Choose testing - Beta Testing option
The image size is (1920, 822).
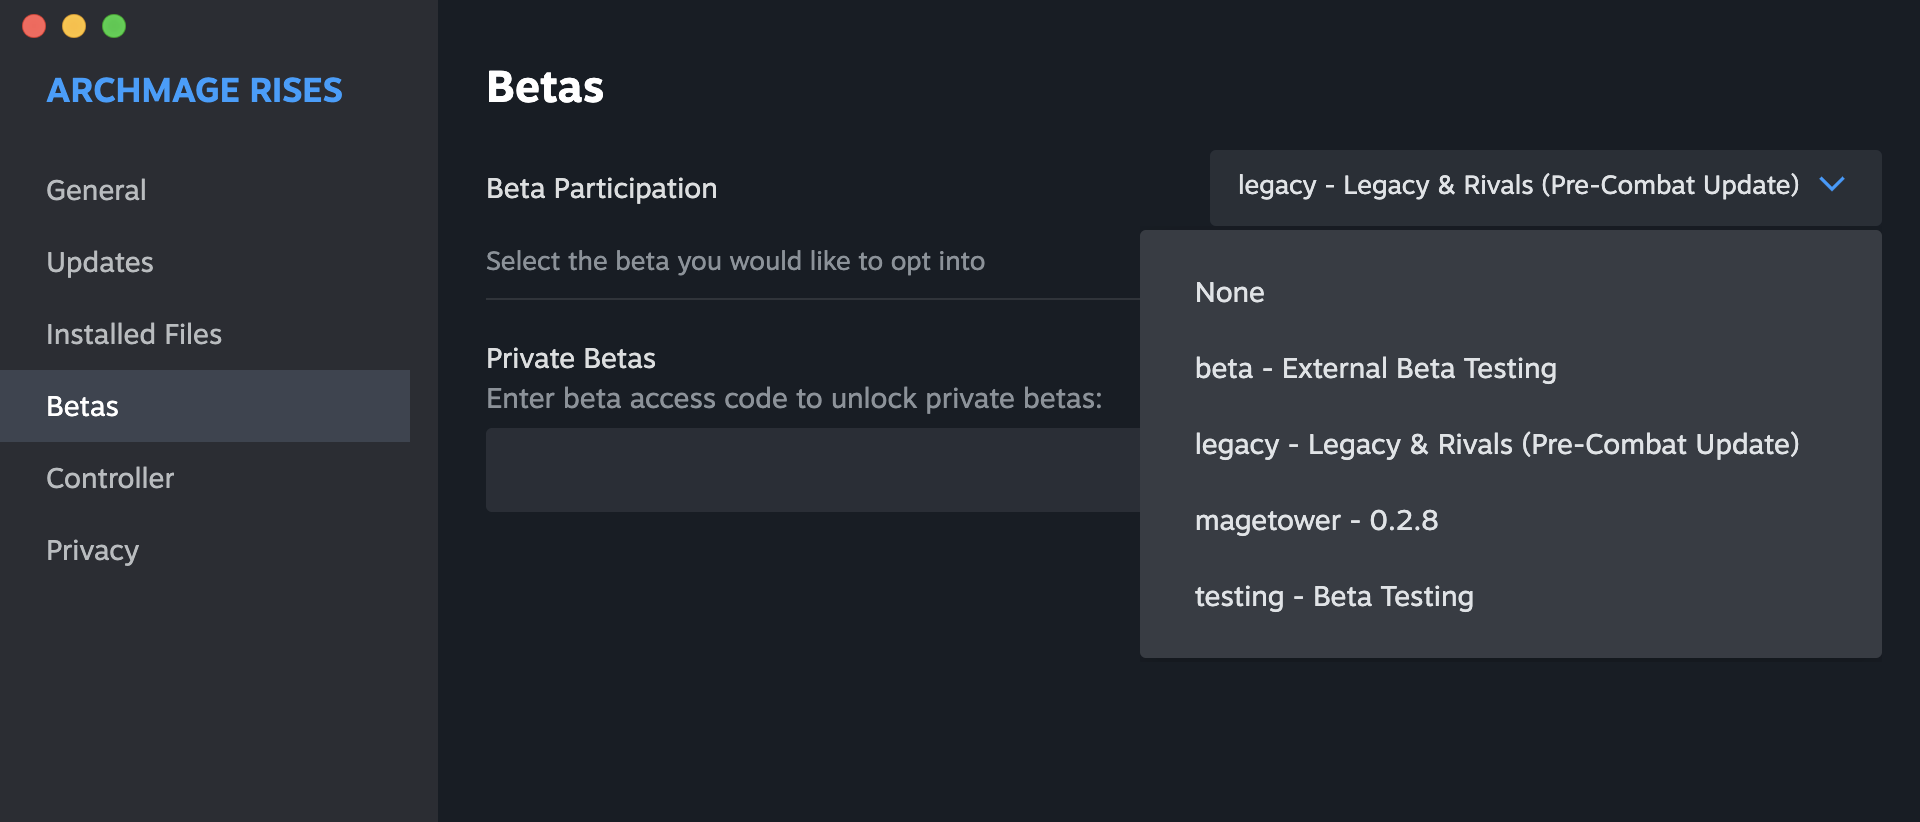click(x=1333, y=597)
